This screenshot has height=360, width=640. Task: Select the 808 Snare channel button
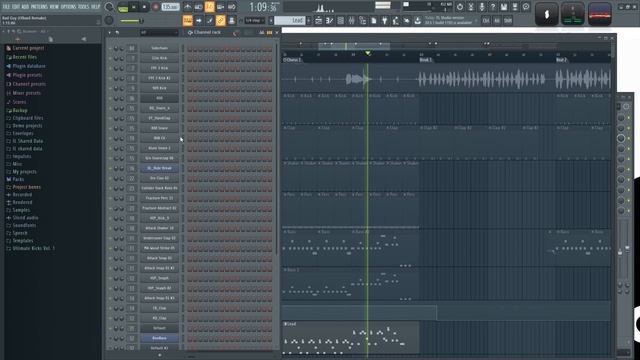159,128
